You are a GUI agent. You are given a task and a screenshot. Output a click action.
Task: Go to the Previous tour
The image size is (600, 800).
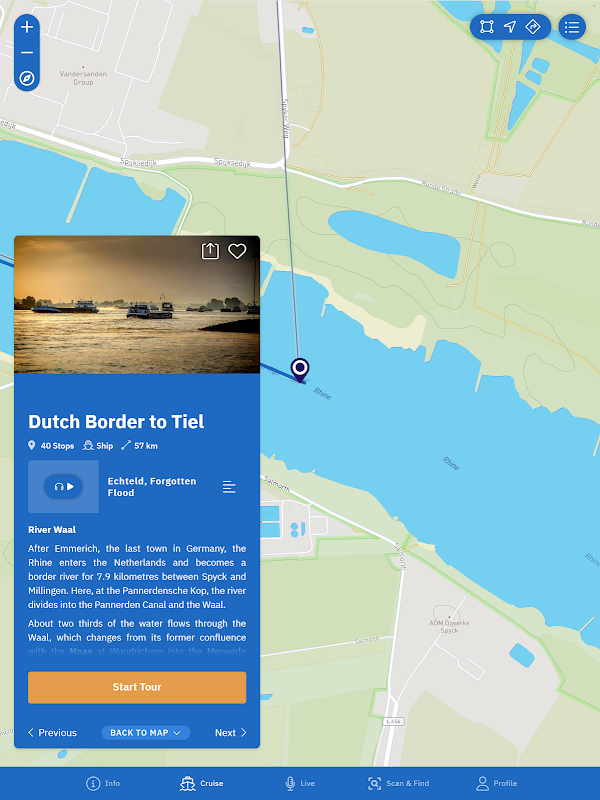(x=52, y=733)
